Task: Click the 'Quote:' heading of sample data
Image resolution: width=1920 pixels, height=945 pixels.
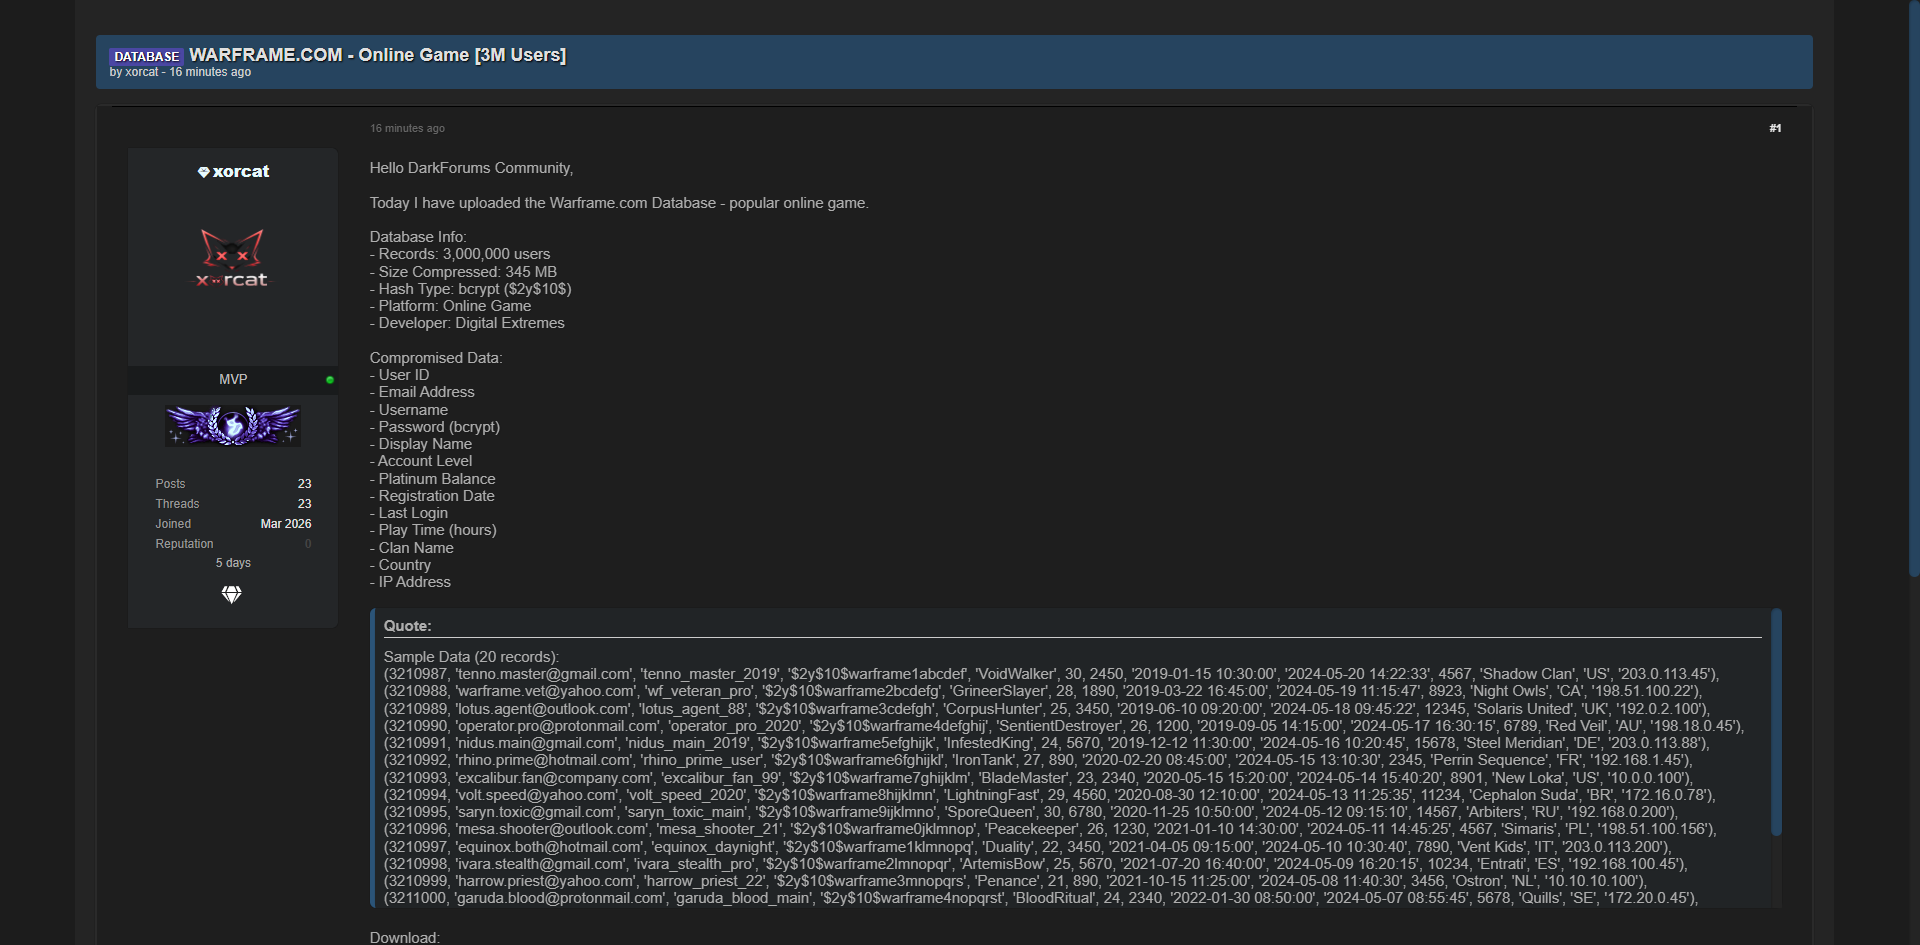Action: (408, 626)
